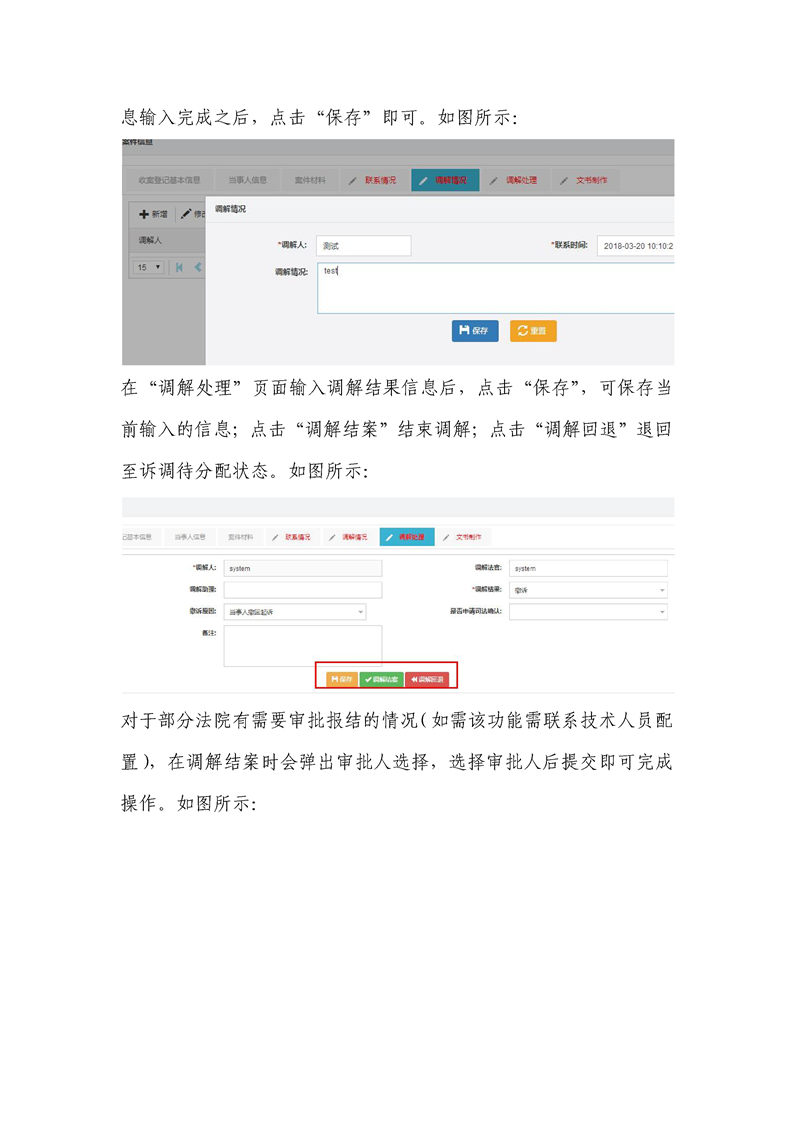Open the page size dropdown showing 15
The width and height of the screenshot is (793, 1122).
pos(148,267)
